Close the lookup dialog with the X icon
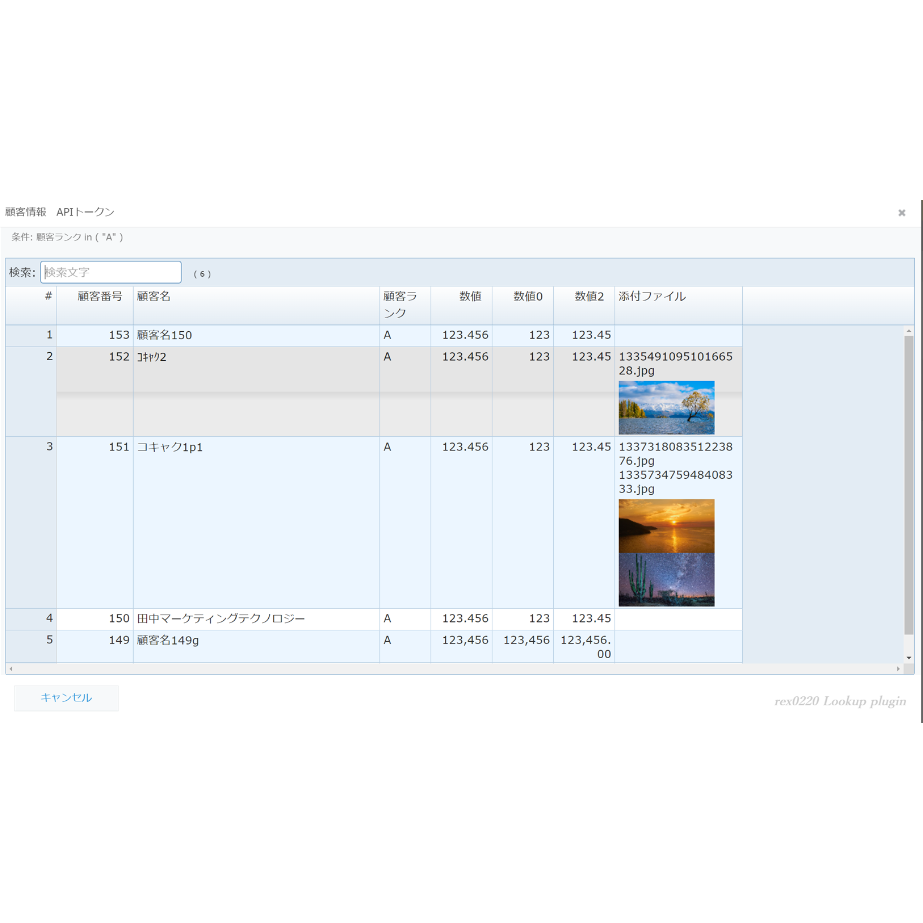 (x=901, y=213)
